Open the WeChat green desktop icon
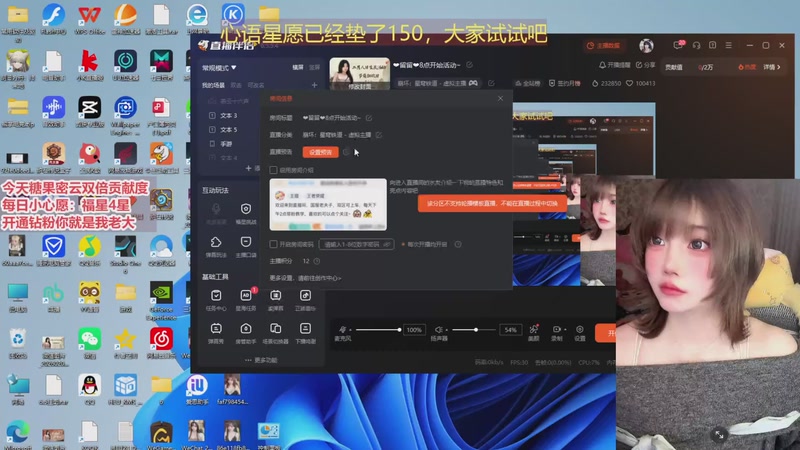The image size is (800, 450). pyautogui.click(x=90, y=343)
